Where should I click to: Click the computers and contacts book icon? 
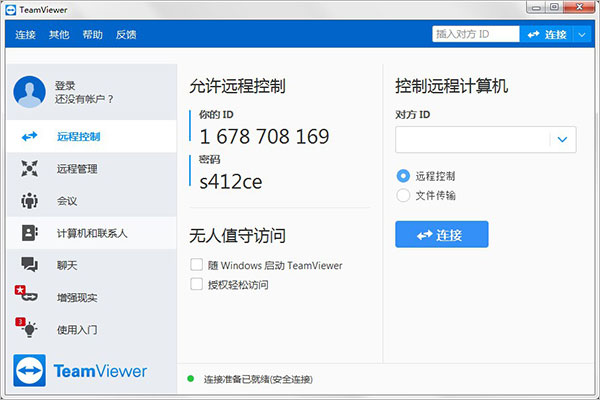coord(29,233)
